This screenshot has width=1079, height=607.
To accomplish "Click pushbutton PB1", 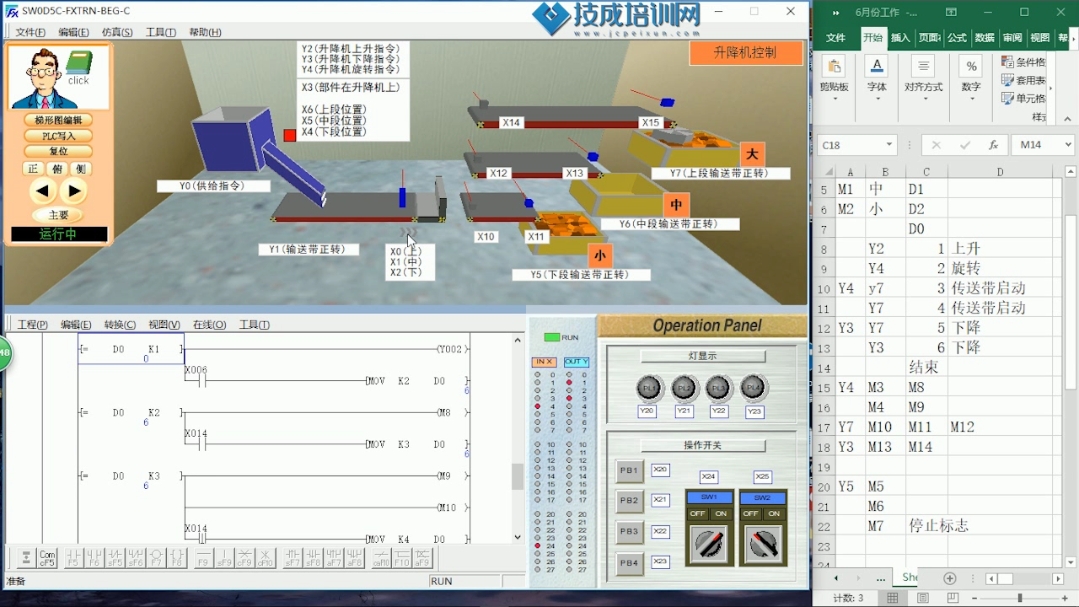I will click(x=629, y=471).
